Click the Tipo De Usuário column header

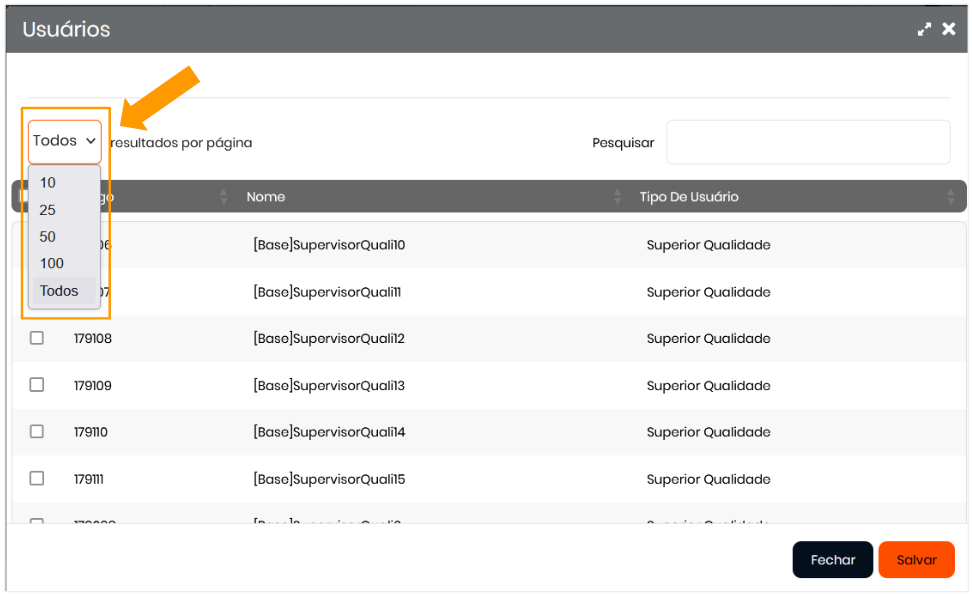[x=689, y=197]
